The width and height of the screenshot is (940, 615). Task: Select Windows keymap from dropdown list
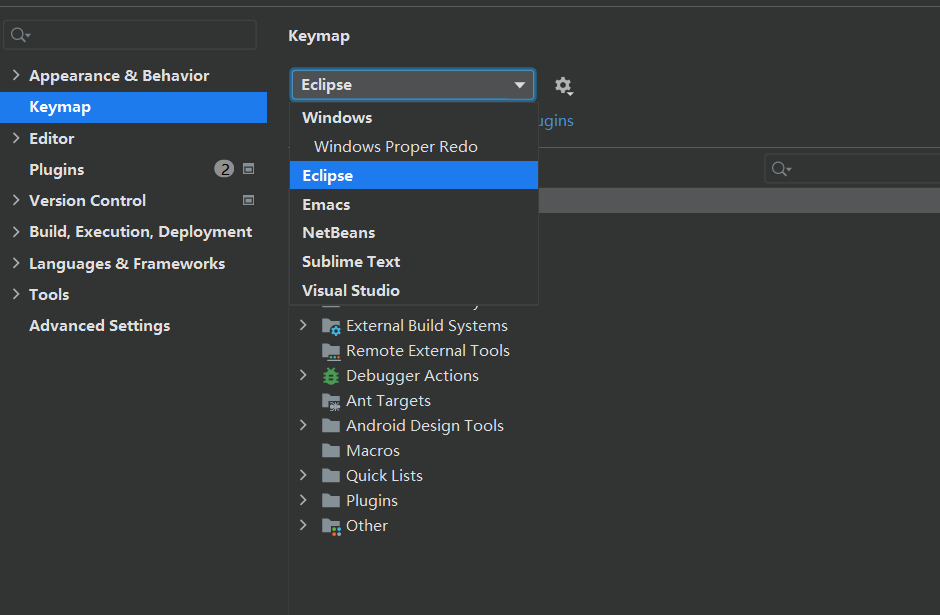click(414, 117)
